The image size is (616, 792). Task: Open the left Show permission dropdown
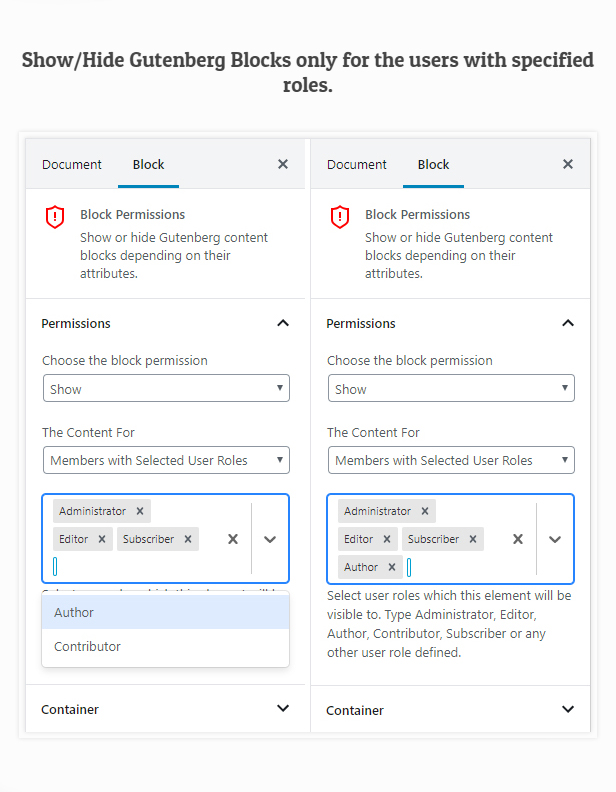166,389
